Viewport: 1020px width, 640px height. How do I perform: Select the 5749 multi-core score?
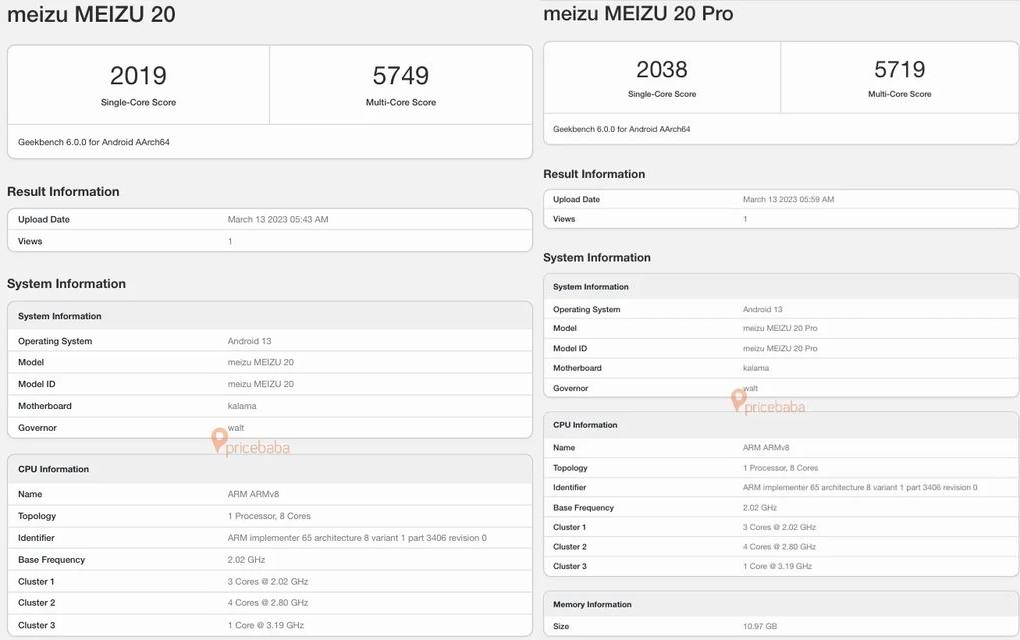point(401,75)
